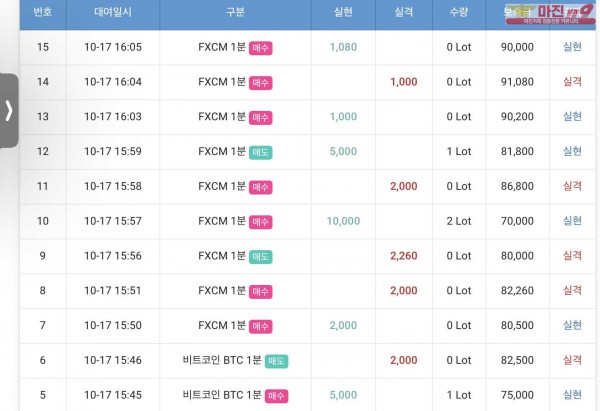Click the 실현 column header
This screenshot has height=411, width=600.
[343, 12]
